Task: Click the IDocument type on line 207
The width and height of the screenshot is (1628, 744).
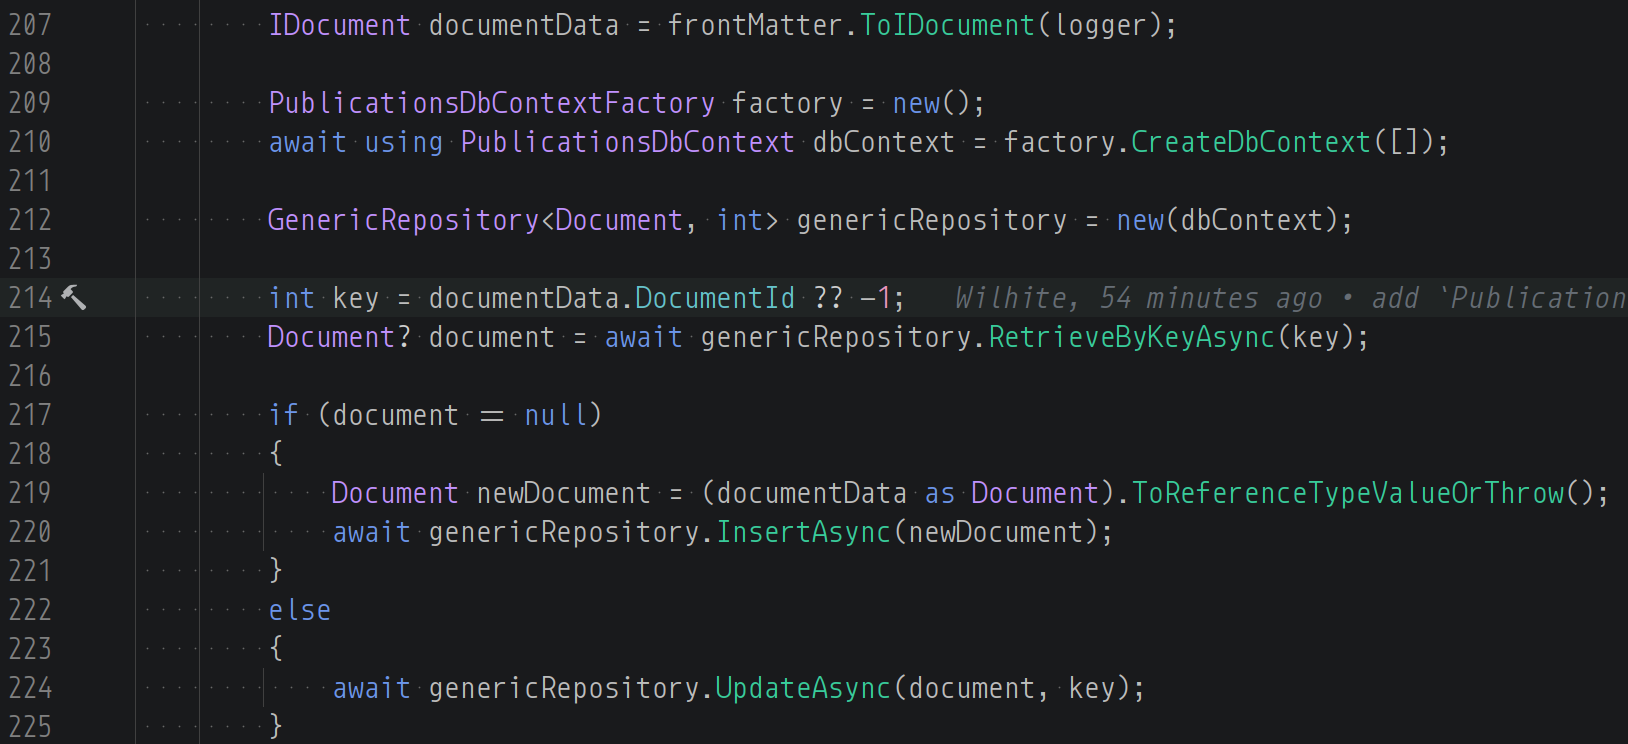Action: pos(339,25)
